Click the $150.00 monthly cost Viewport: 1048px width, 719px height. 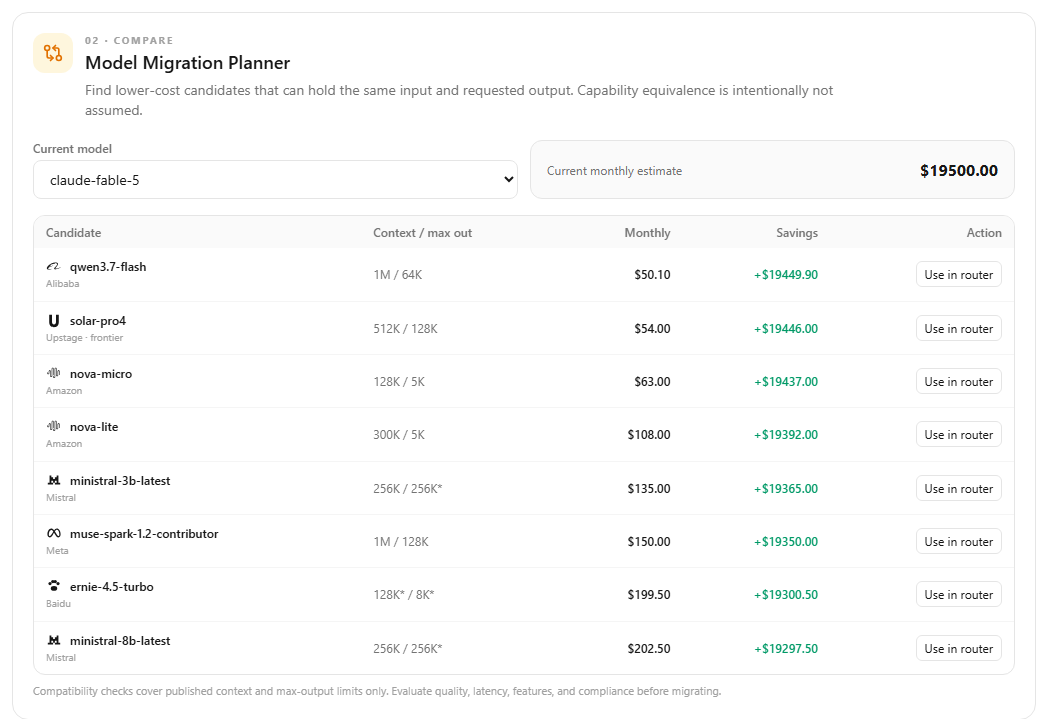[649, 541]
